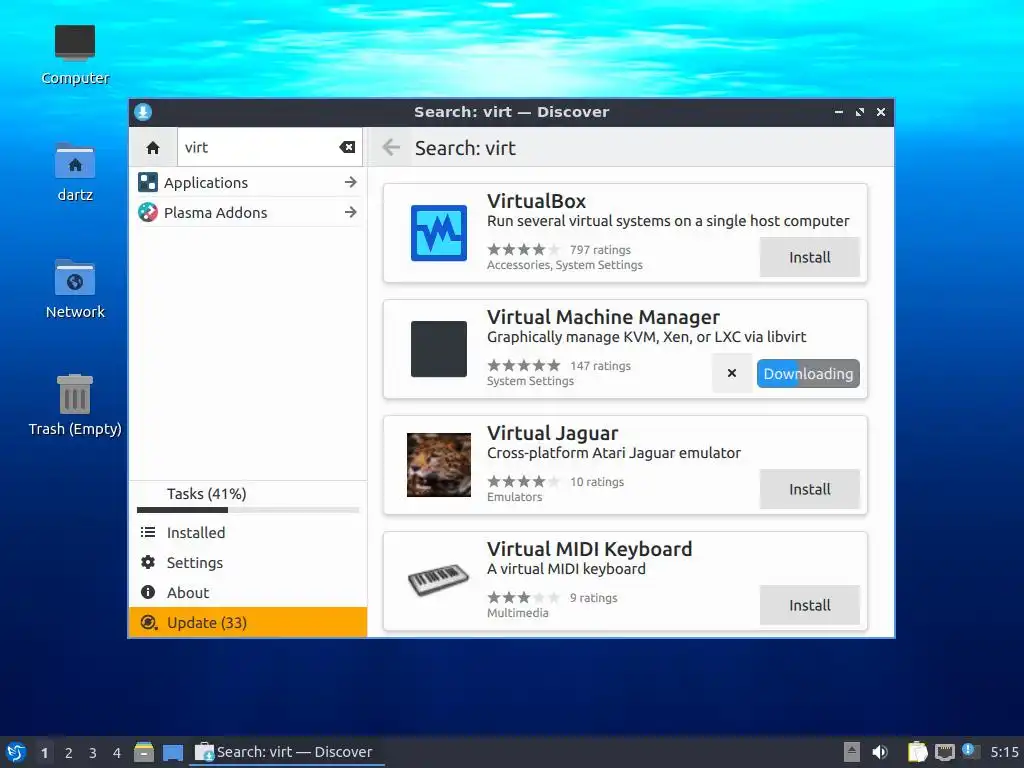Open the Virtual Machine Manager title

[x=603, y=317]
